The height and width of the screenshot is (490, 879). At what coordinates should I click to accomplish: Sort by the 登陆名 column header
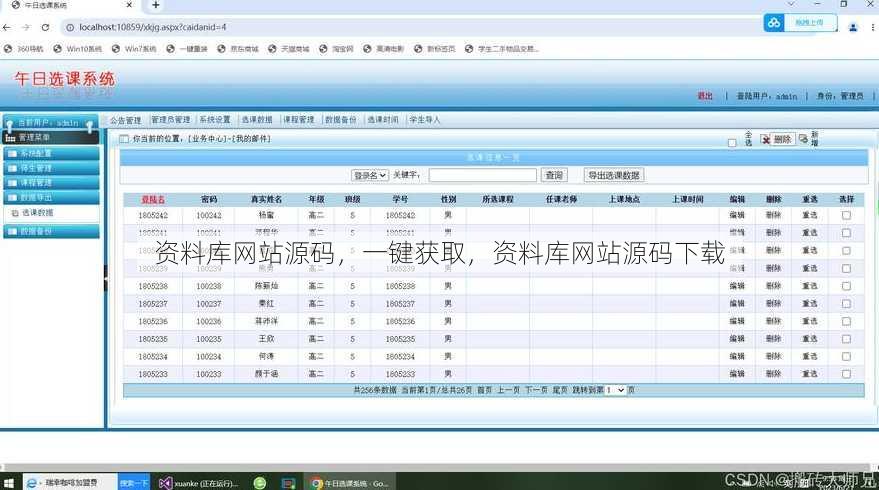(153, 200)
